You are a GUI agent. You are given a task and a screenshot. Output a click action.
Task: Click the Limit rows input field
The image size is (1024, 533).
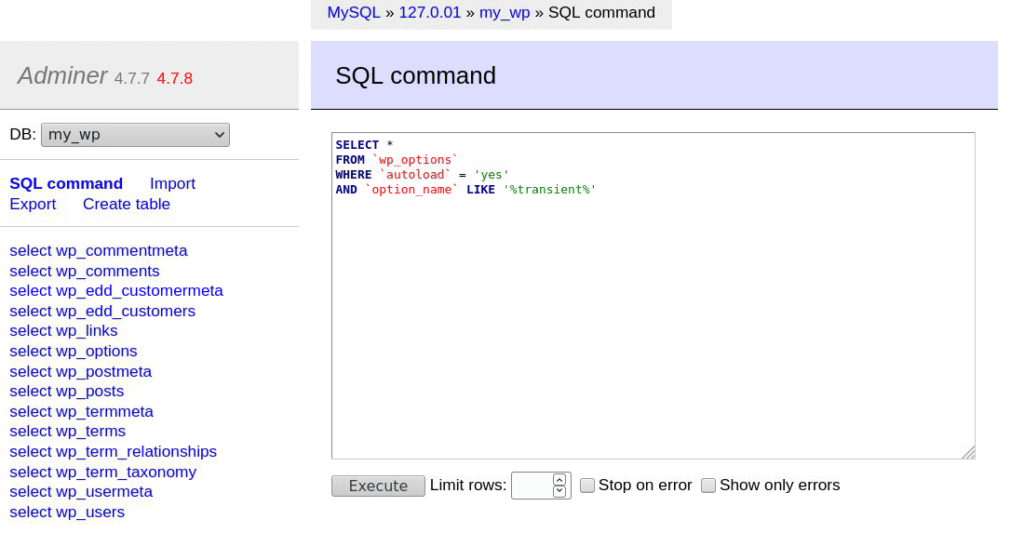pyautogui.click(x=531, y=486)
